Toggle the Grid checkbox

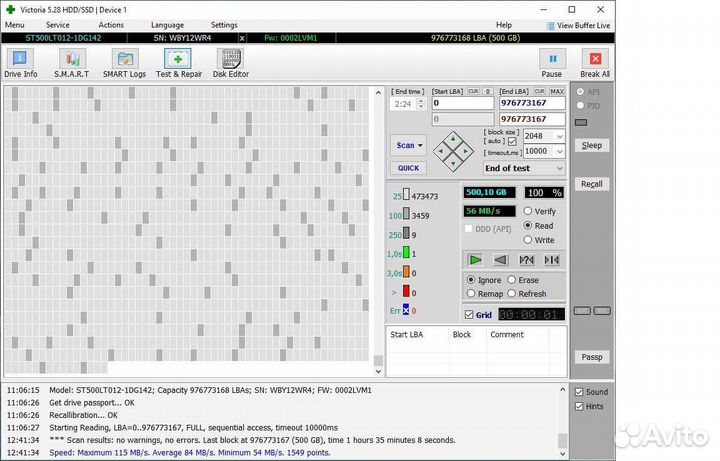pos(468,315)
